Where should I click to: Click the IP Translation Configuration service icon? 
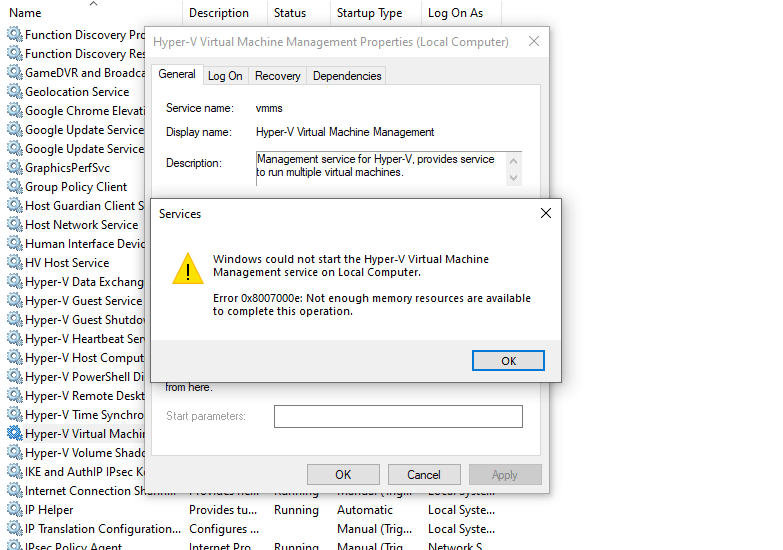point(15,529)
